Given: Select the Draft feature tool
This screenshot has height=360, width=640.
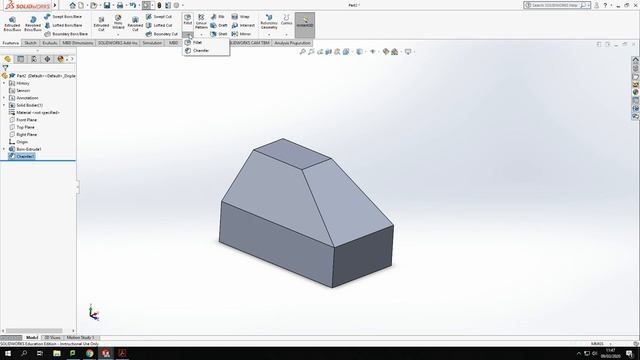Looking at the screenshot, I should click(219, 25).
